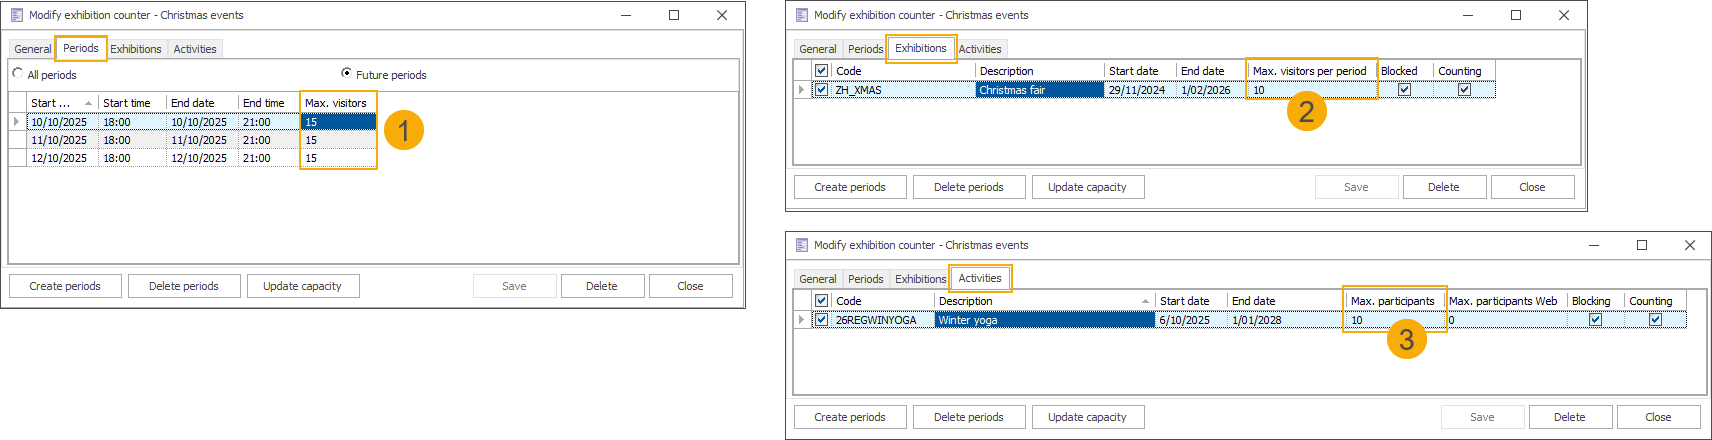Click Create periods below the Winter yoga list

click(849, 417)
